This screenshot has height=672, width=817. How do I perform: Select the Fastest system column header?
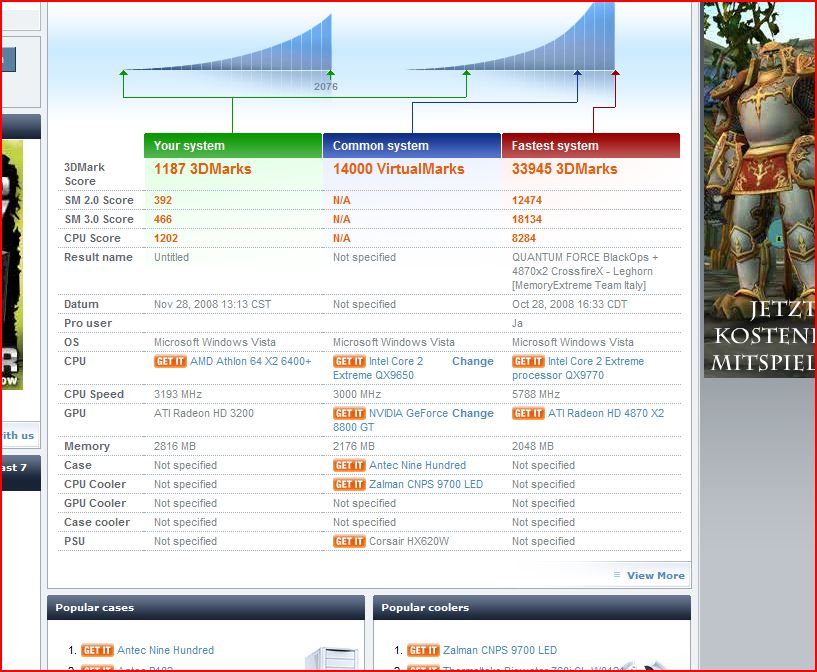click(591, 146)
